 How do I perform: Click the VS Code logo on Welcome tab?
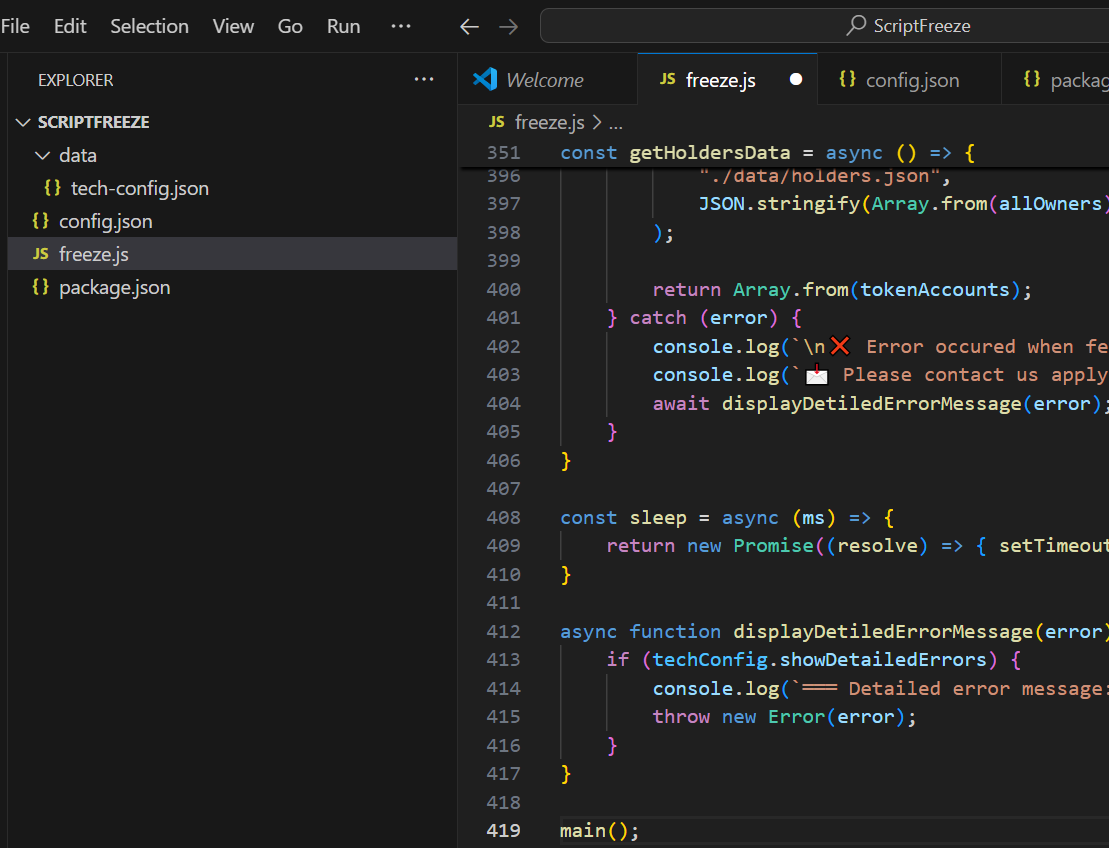coord(485,79)
